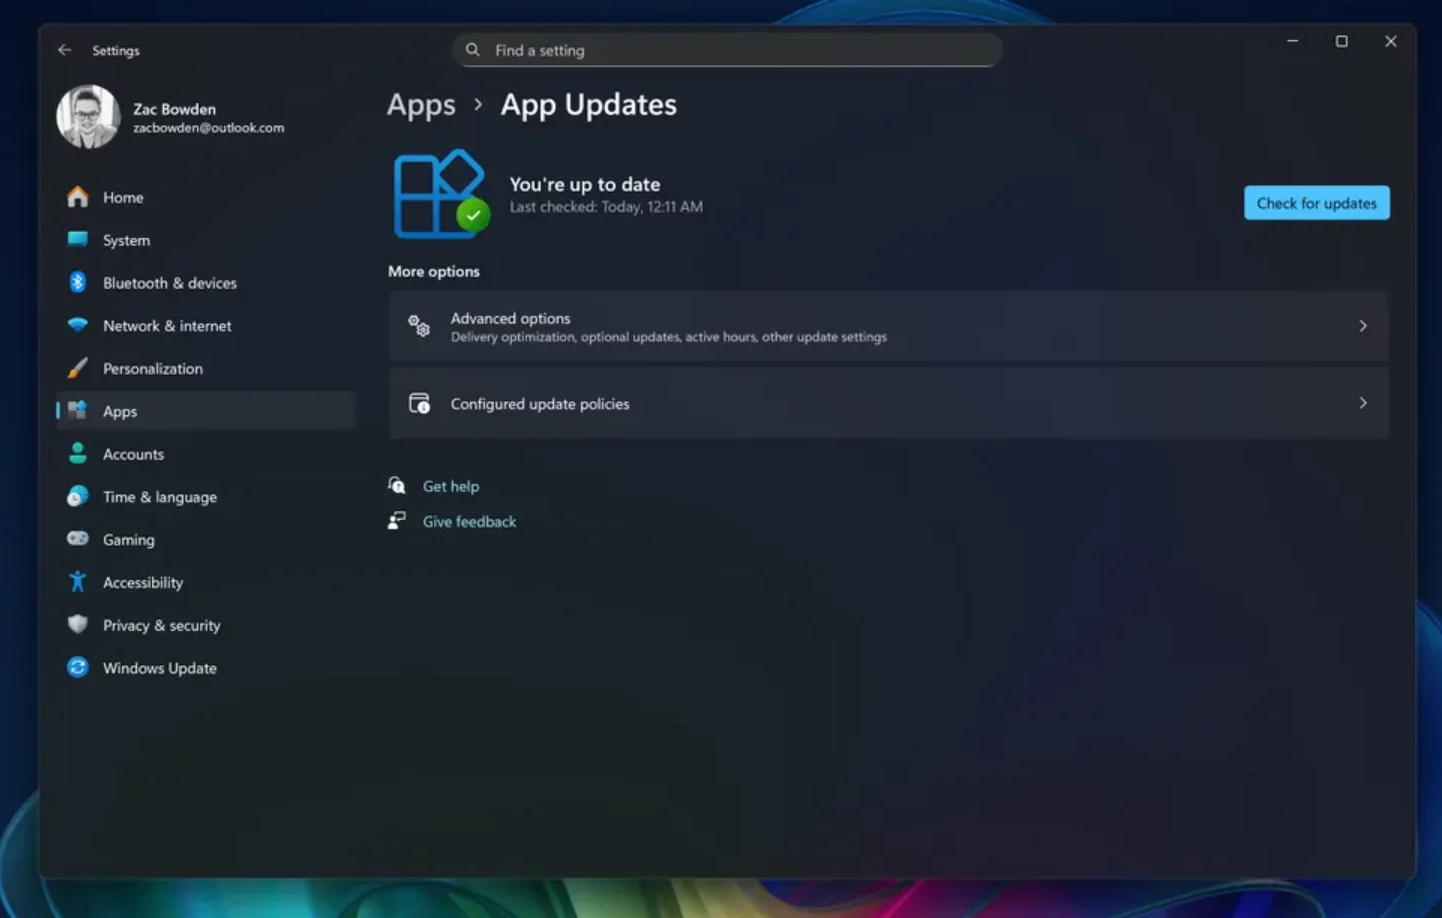
Task: Click the Accessibility figure icon
Action: [78, 581]
